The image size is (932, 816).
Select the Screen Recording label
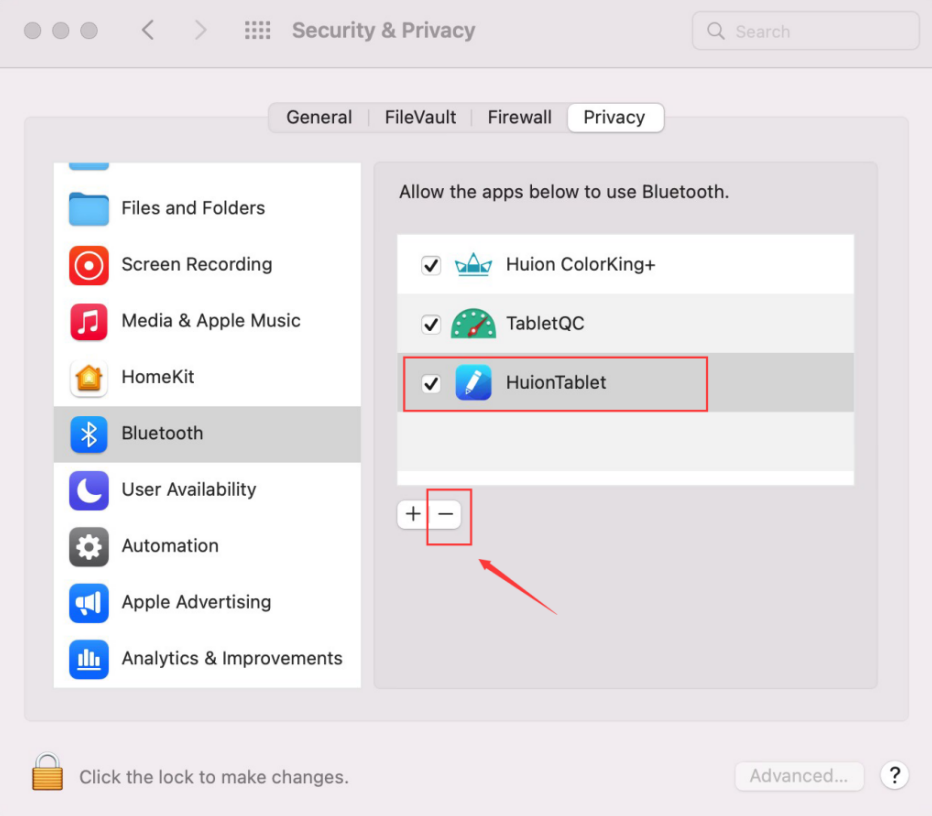pos(197,264)
